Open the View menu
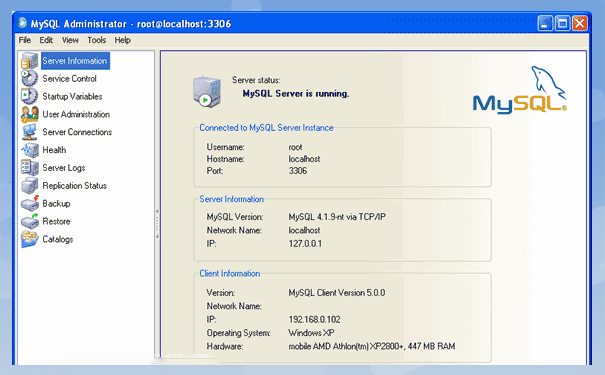The height and width of the screenshot is (375, 605). coord(70,40)
